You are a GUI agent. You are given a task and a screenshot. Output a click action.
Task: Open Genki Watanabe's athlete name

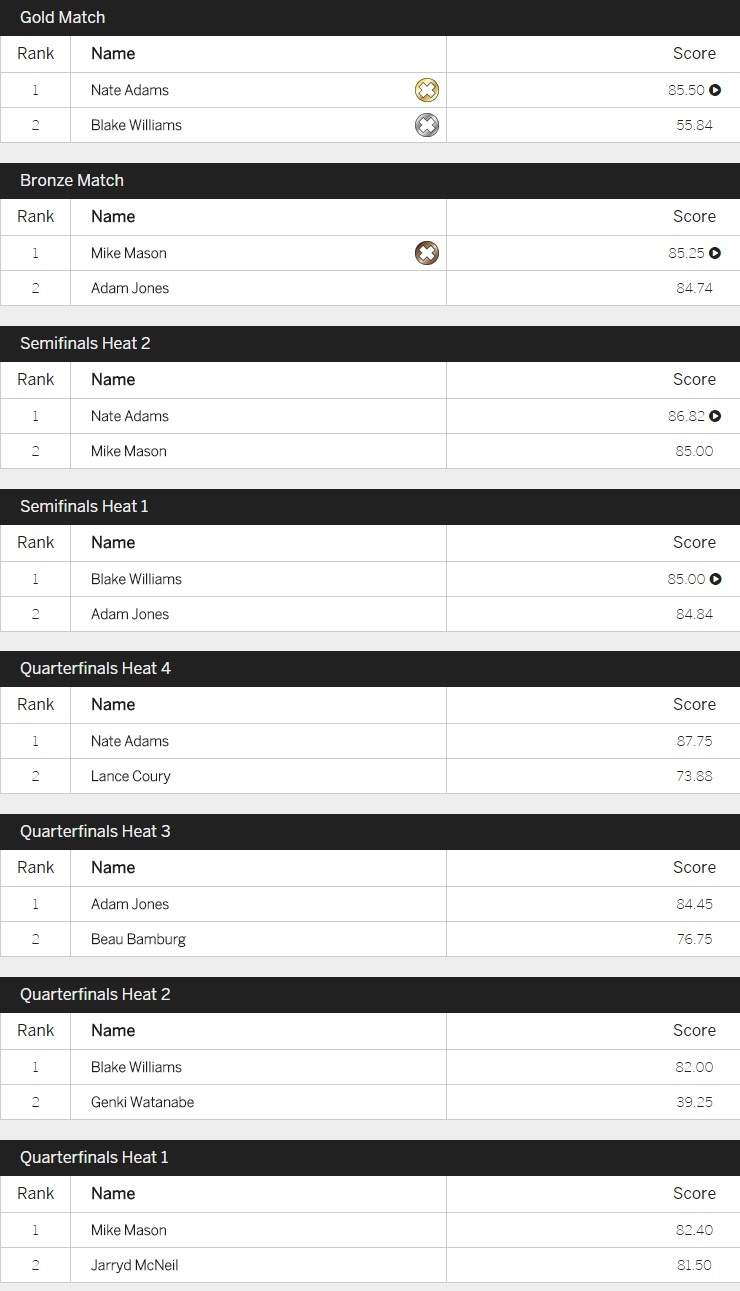tap(142, 1102)
